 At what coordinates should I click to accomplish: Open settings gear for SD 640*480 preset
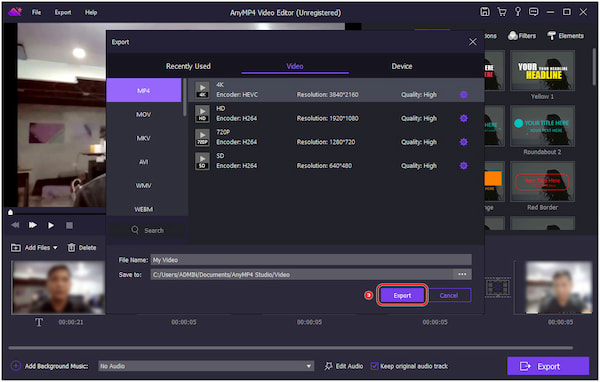(x=463, y=166)
